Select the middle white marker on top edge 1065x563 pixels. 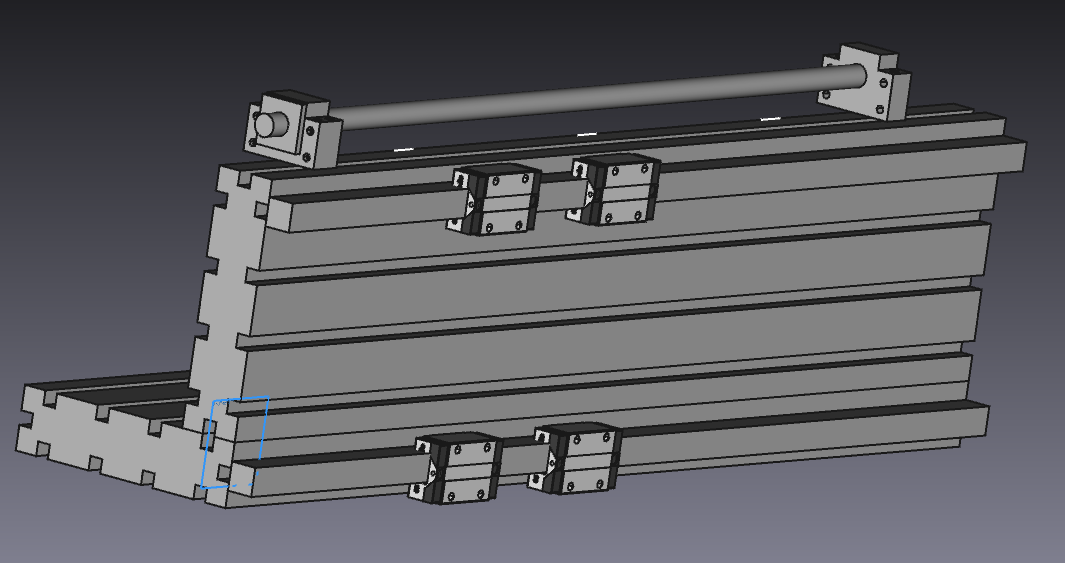coord(587,134)
